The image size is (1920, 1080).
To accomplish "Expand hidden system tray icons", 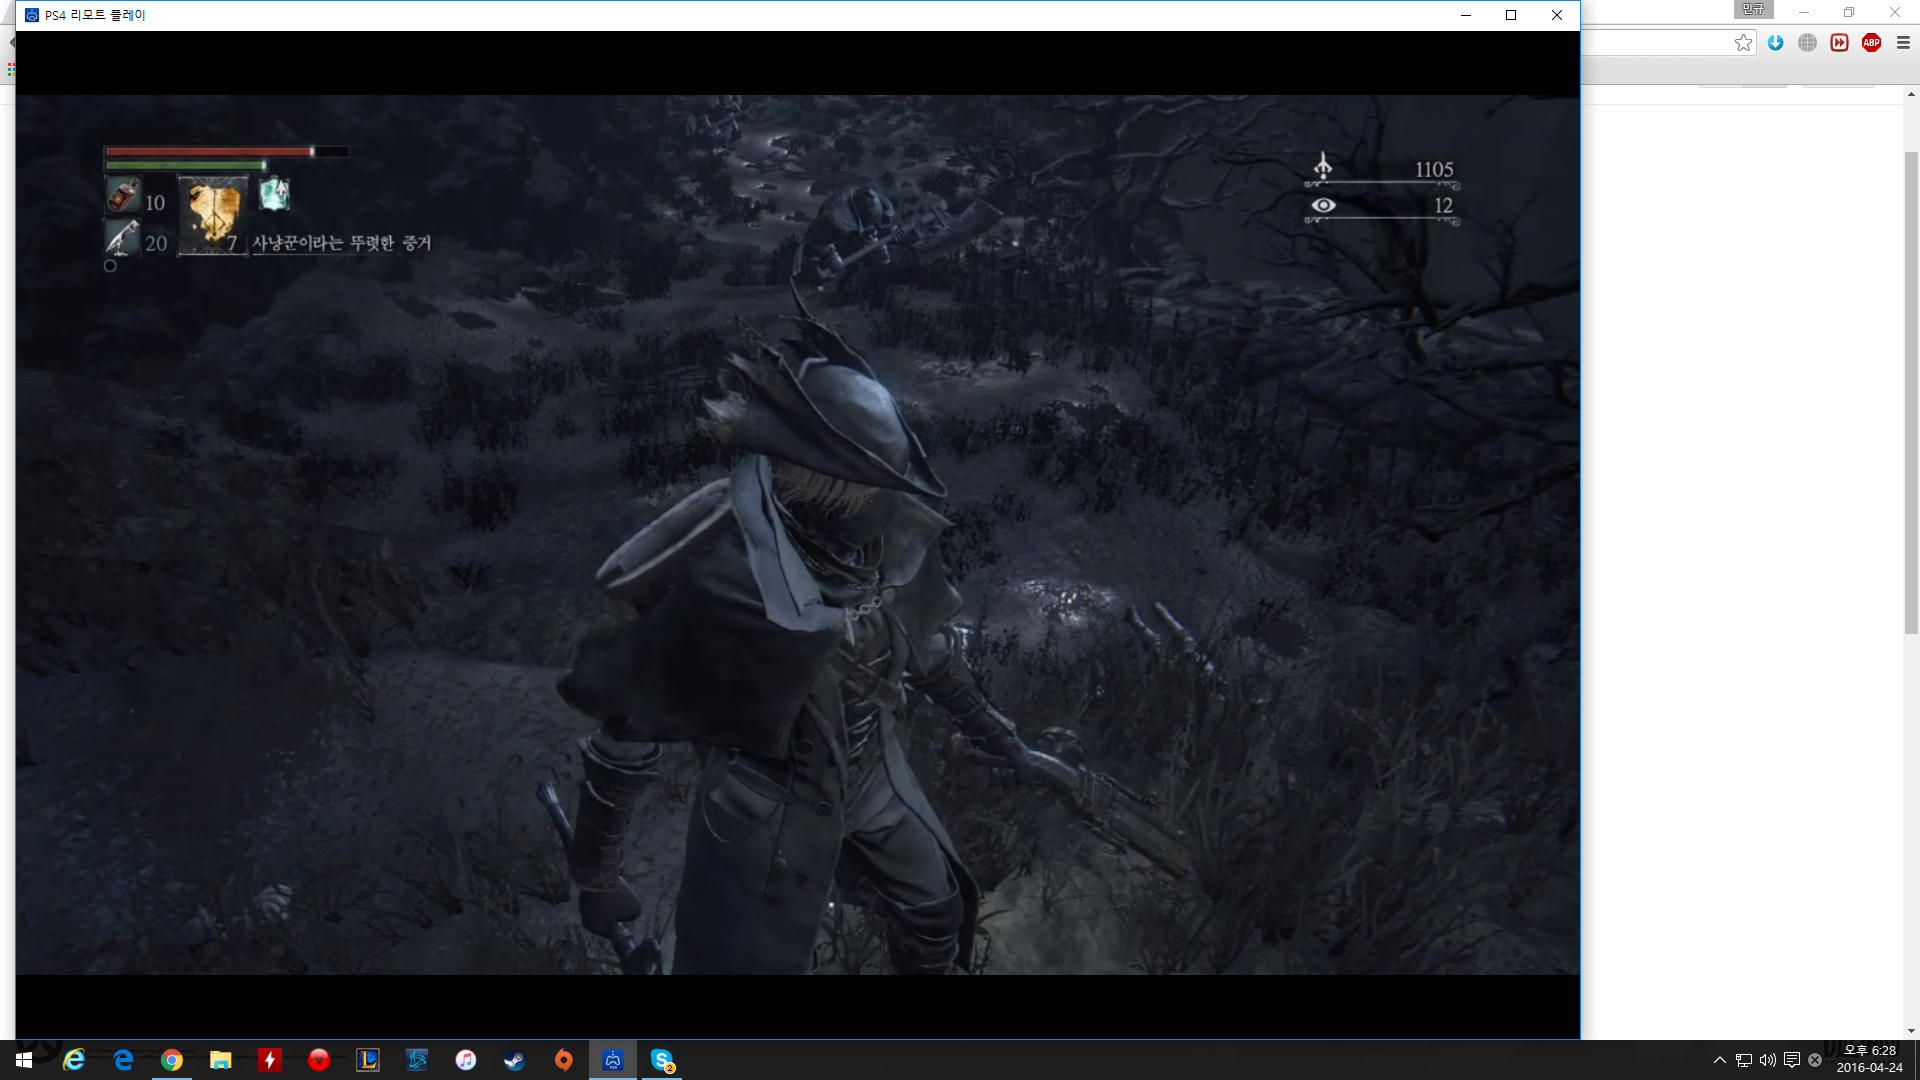I will click(x=1719, y=1060).
